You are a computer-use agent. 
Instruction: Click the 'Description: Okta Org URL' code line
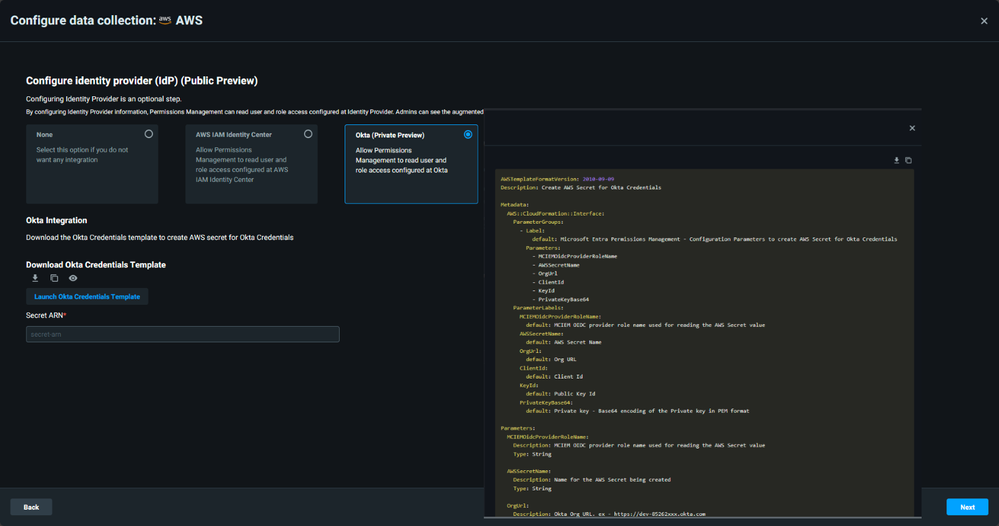pyautogui.click(x=609, y=514)
